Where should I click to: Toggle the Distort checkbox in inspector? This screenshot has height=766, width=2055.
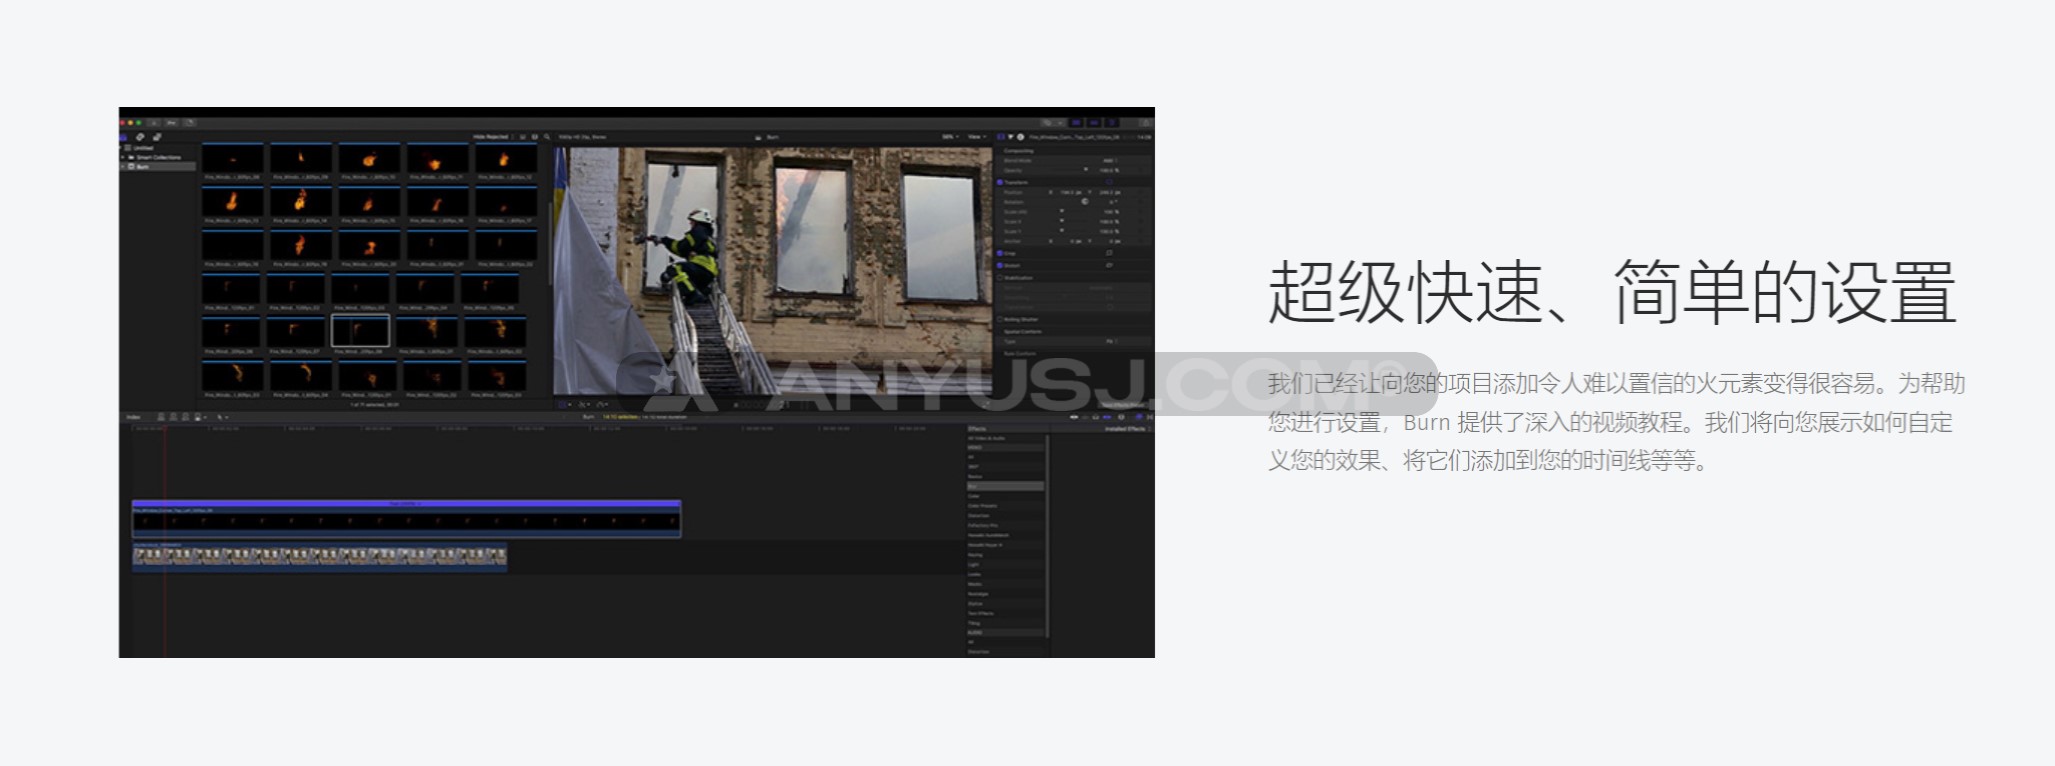click(x=1000, y=265)
